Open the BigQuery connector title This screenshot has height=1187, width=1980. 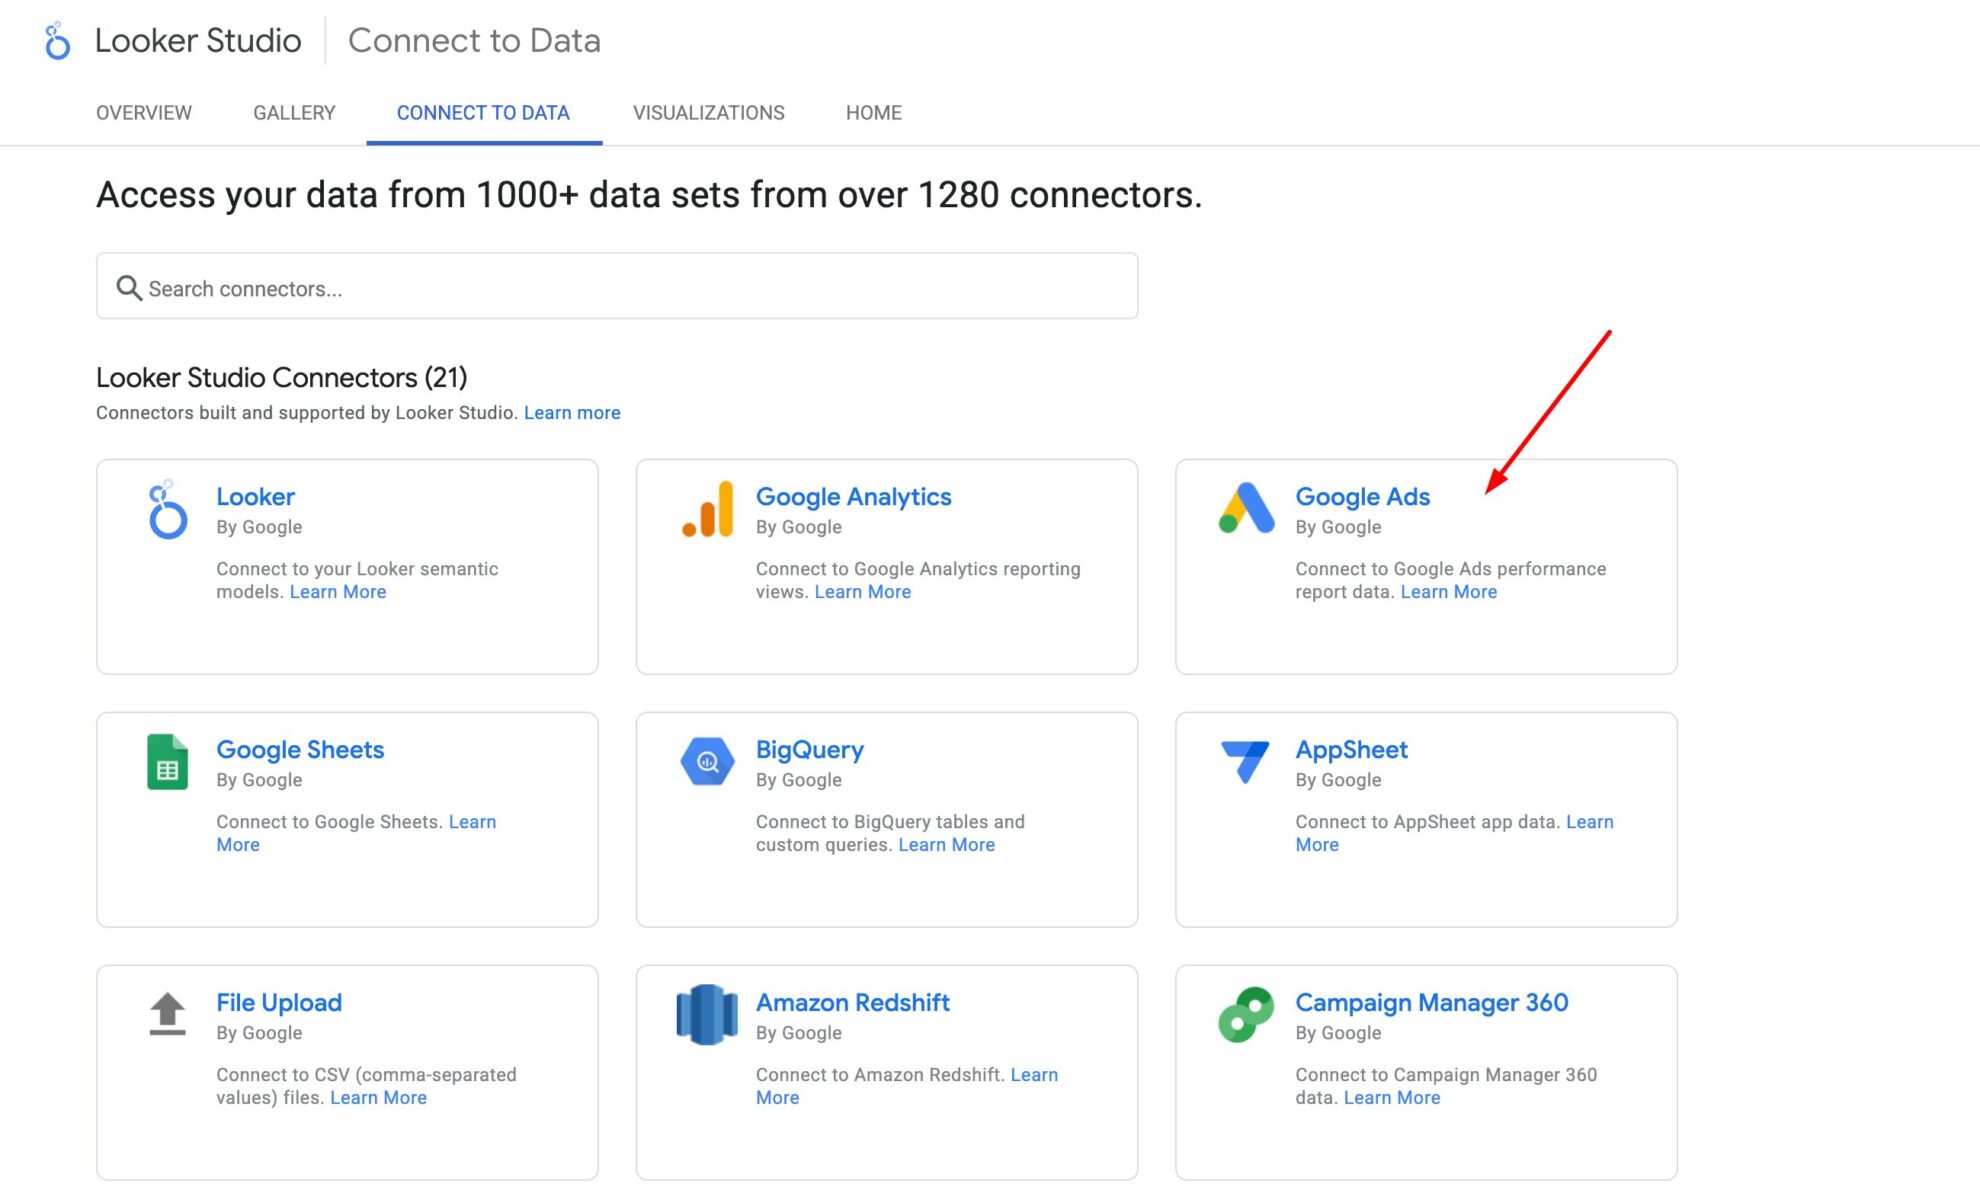[809, 750]
